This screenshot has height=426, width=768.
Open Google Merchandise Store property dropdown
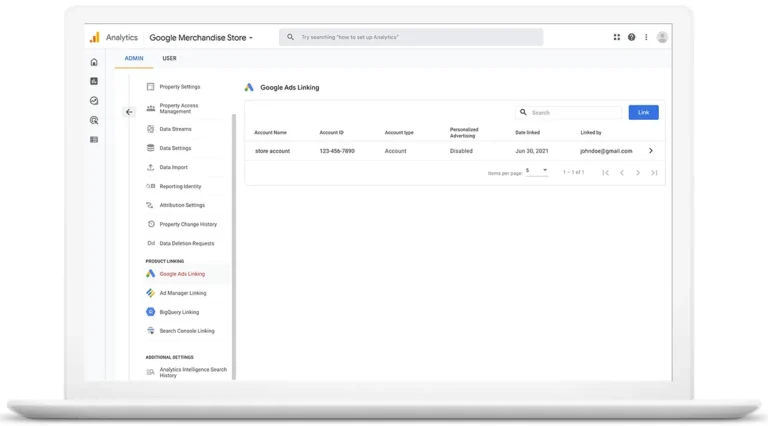(x=201, y=38)
